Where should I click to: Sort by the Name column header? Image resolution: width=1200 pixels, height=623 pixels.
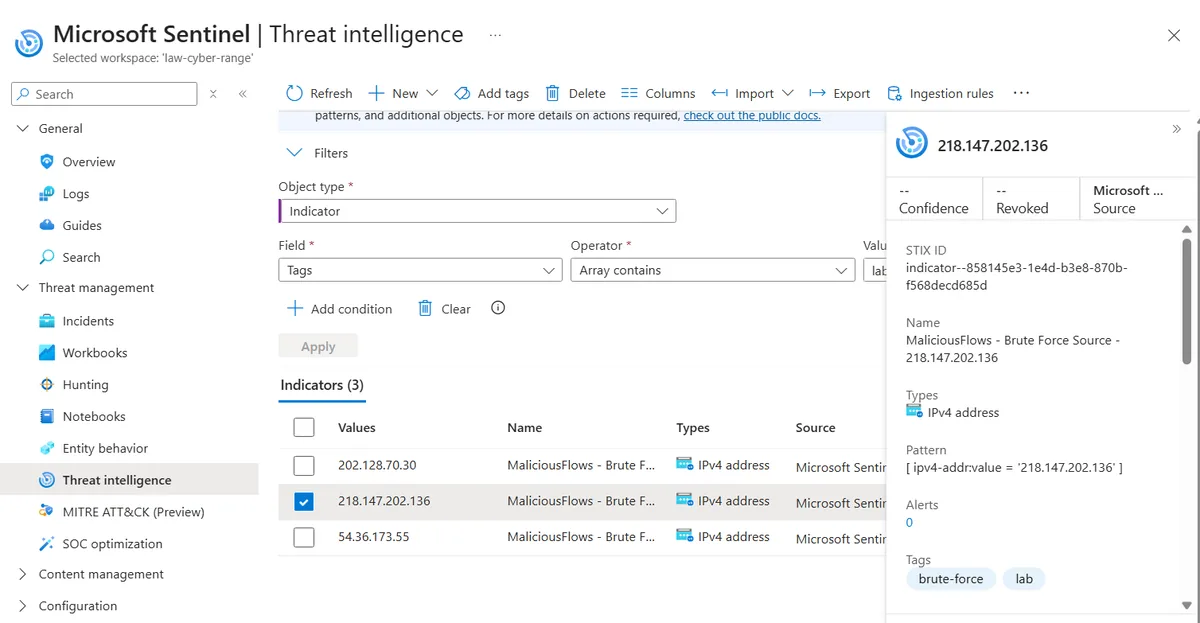(524, 428)
